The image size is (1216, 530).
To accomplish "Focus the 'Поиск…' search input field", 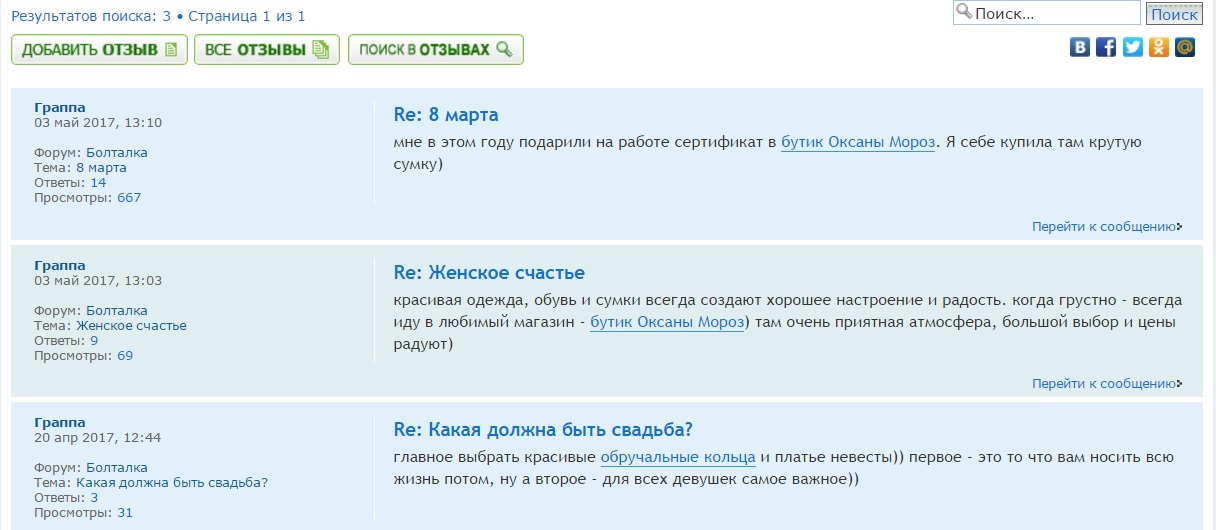I will click(1046, 13).
